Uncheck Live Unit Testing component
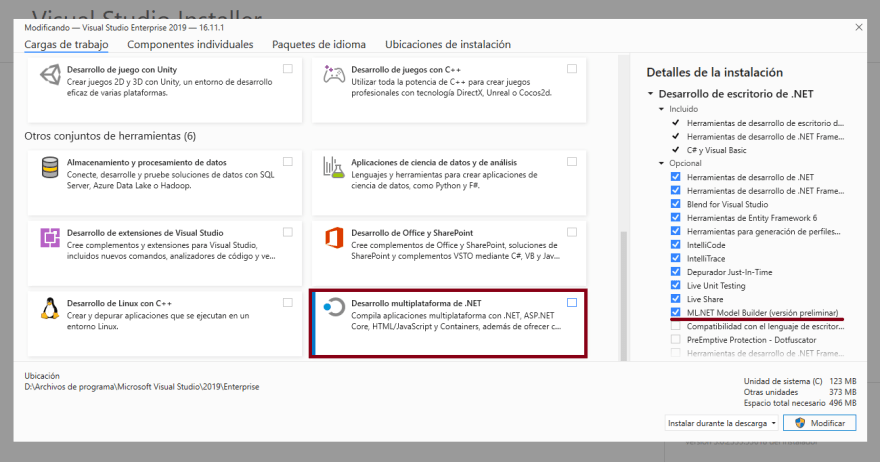This screenshot has height=462, width=880. tap(676, 285)
